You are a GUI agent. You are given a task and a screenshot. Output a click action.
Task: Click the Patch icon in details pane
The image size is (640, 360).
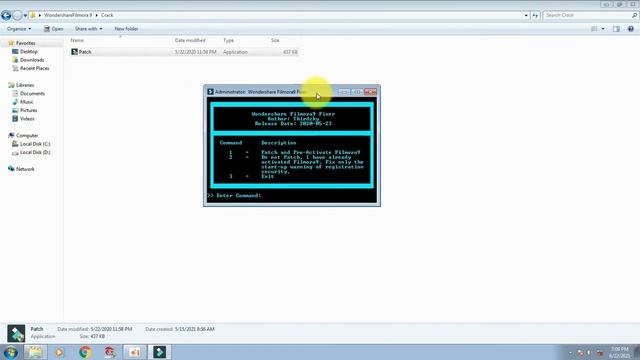click(x=16, y=333)
